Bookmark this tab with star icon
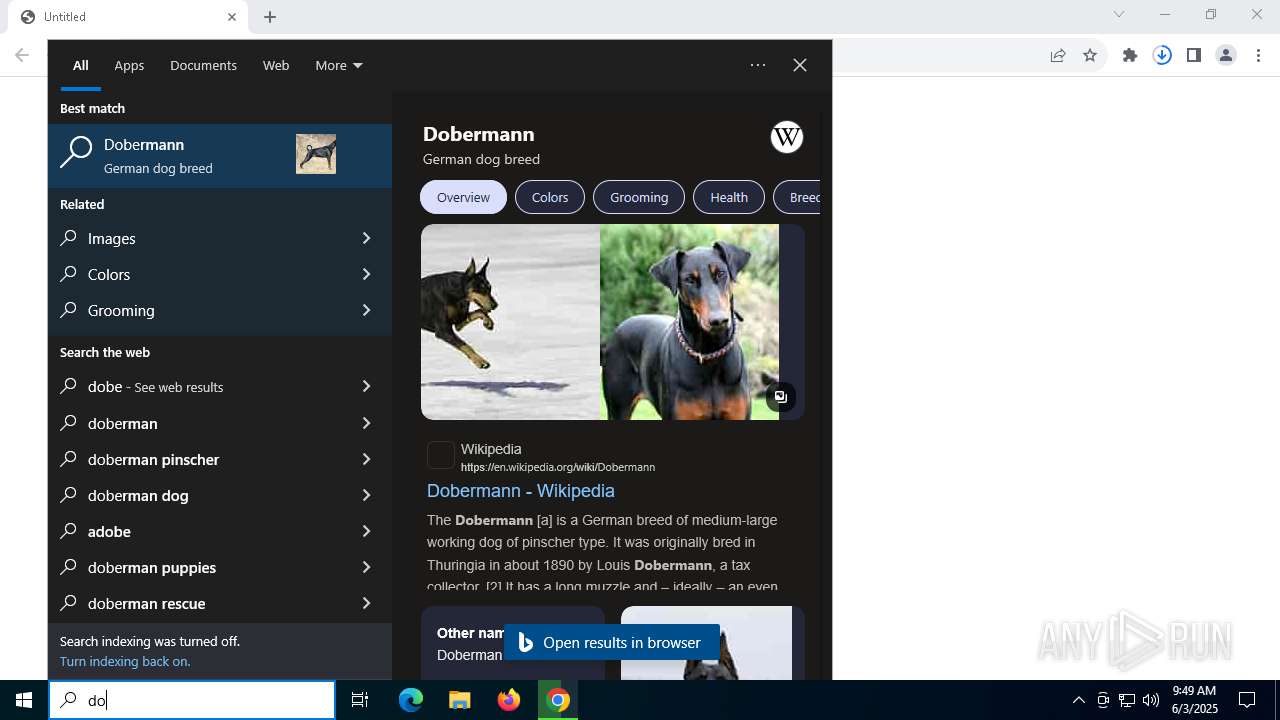 coord(1090,55)
